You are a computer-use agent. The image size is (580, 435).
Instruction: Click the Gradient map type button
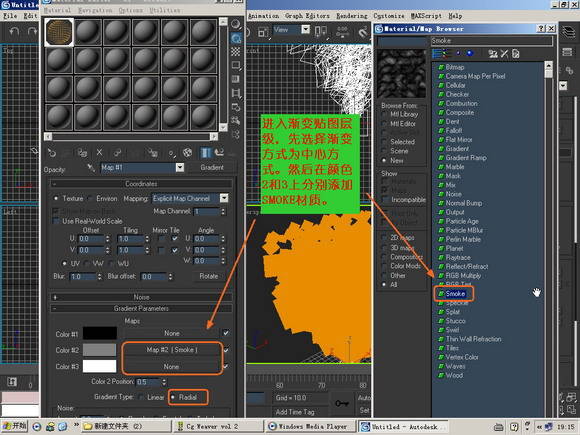pyautogui.click(x=212, y=168)
